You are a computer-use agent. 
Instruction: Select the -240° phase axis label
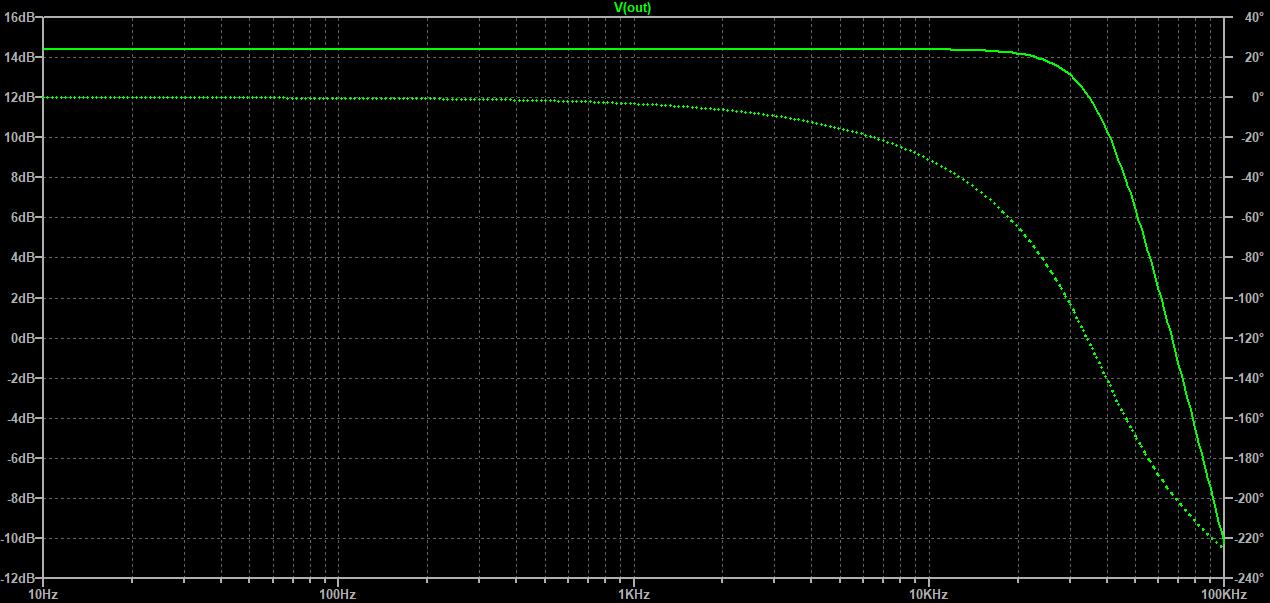[x=1250, y=578]
